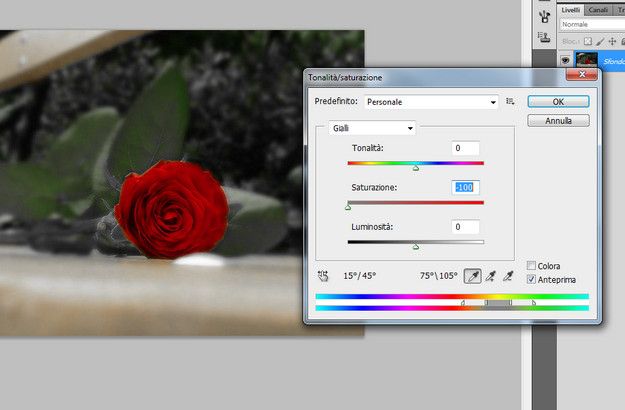Click the Saturazione value field
625x410 pixels.
tap(465, 188)
